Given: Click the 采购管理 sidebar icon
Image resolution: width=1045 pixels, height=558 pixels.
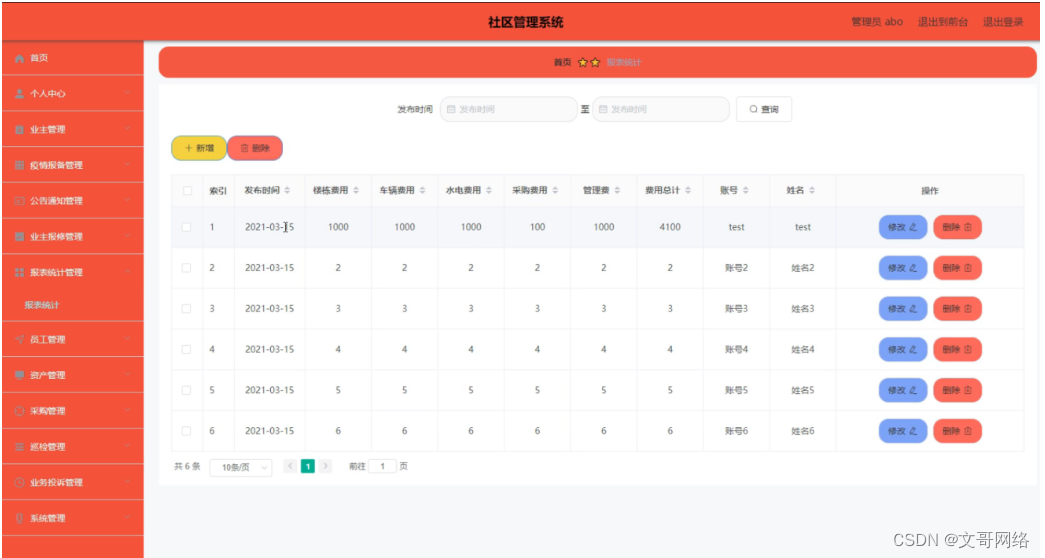Looking at the screenshot, I should pos(19,411).
